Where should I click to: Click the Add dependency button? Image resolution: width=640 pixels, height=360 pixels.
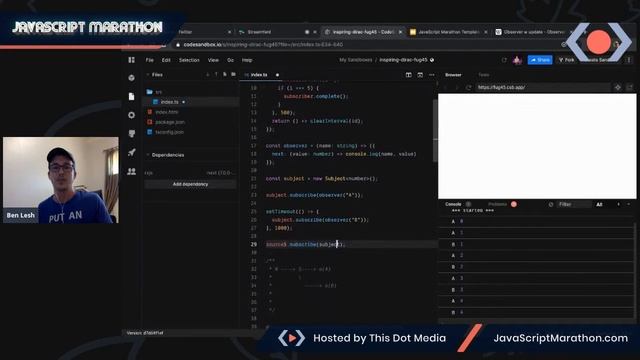click(x=190, y=184)
